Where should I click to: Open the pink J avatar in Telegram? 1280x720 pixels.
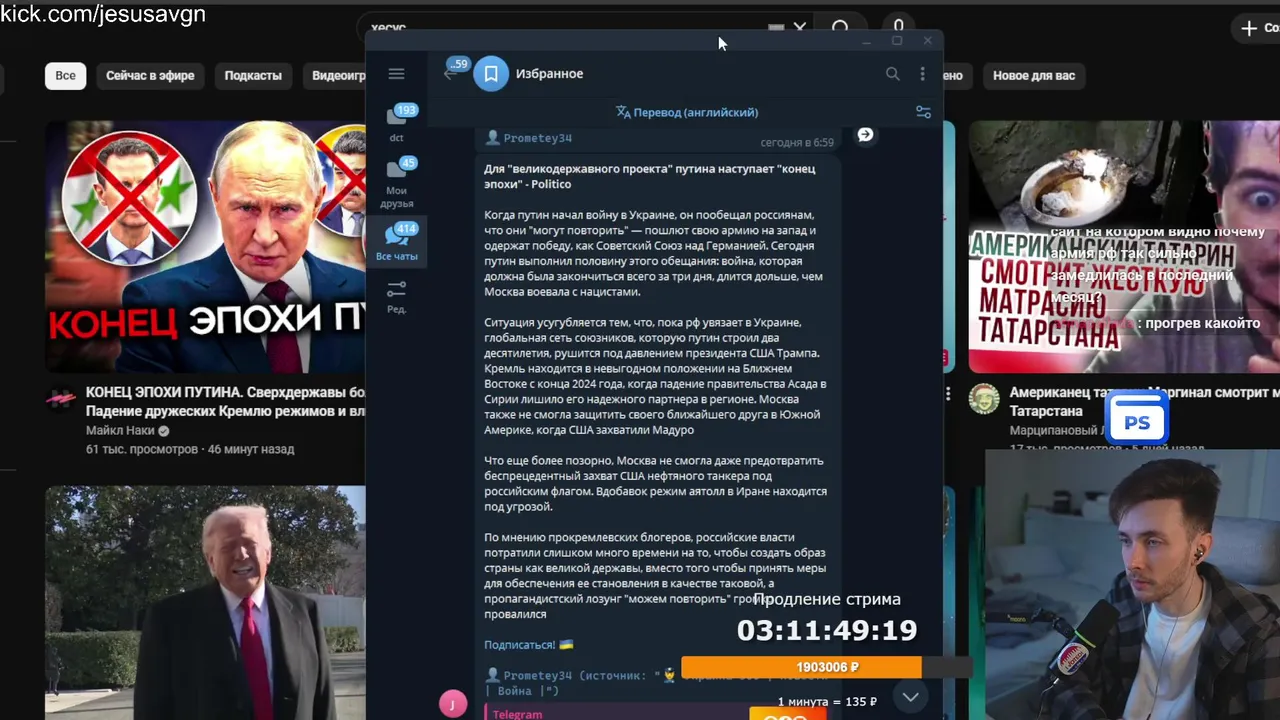coord(453,704)
